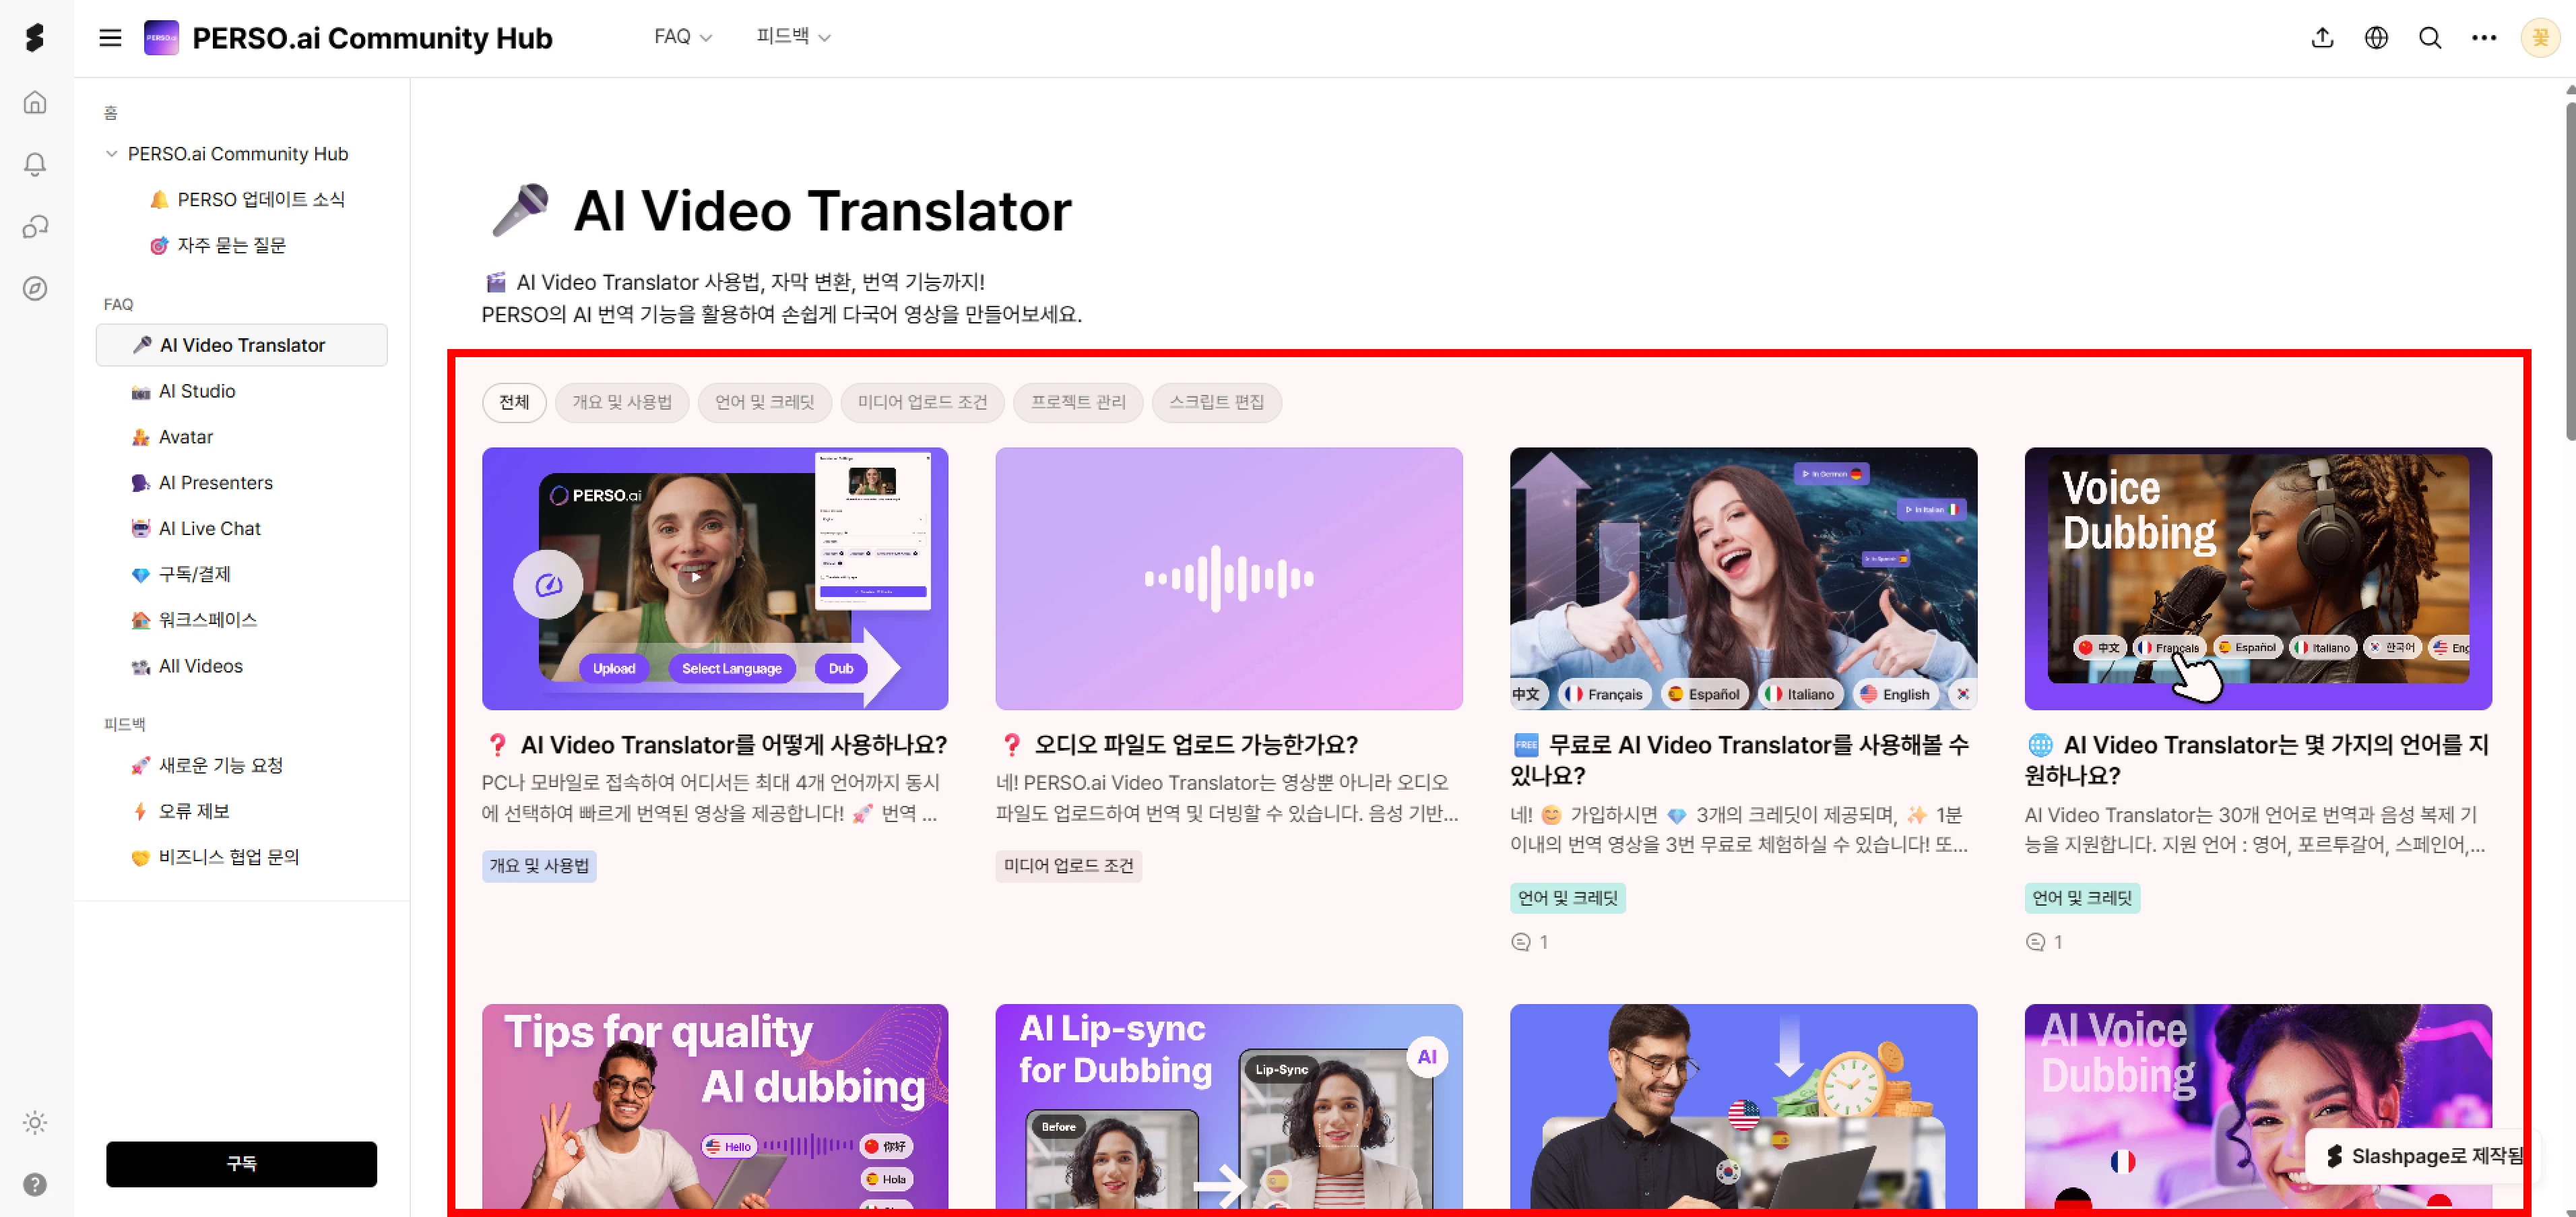The width and height of the screenshot is (2576, 1217).
Task: Open the help question mark icon
Action: pyautogui.click(x=35, y=1184)
